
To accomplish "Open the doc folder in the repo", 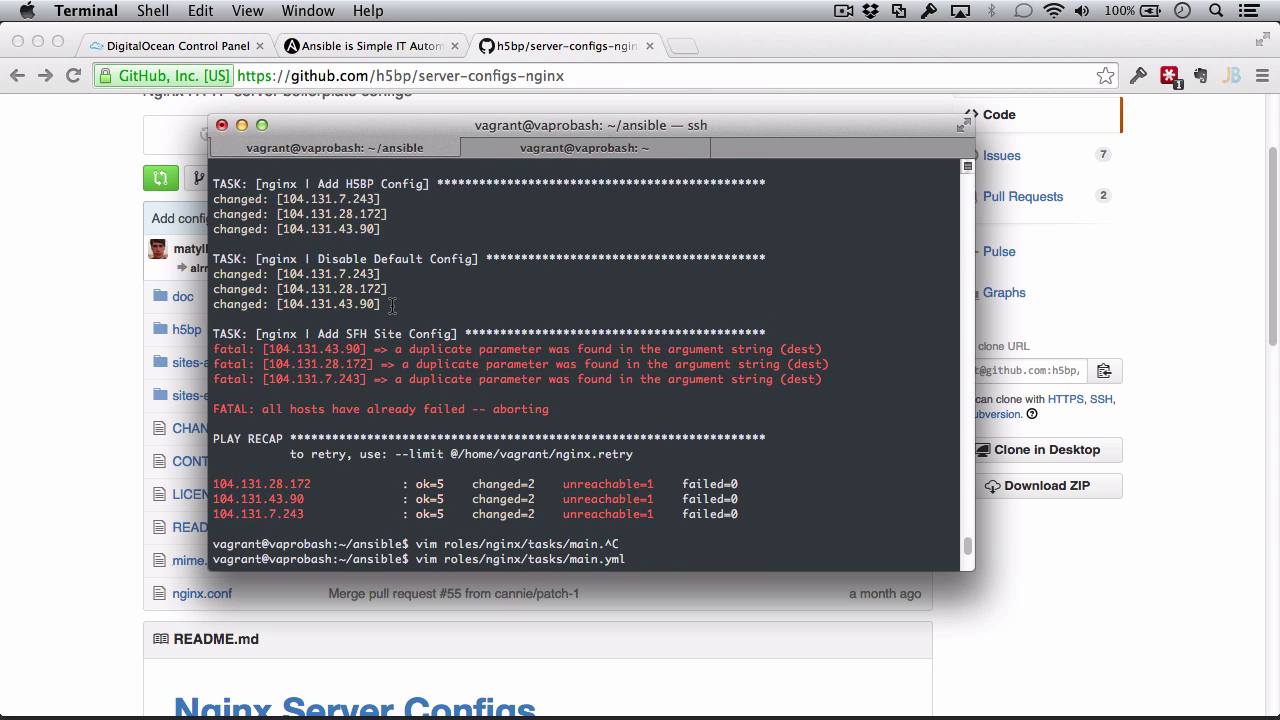I will pyautogui.click(x=183, y=296).
